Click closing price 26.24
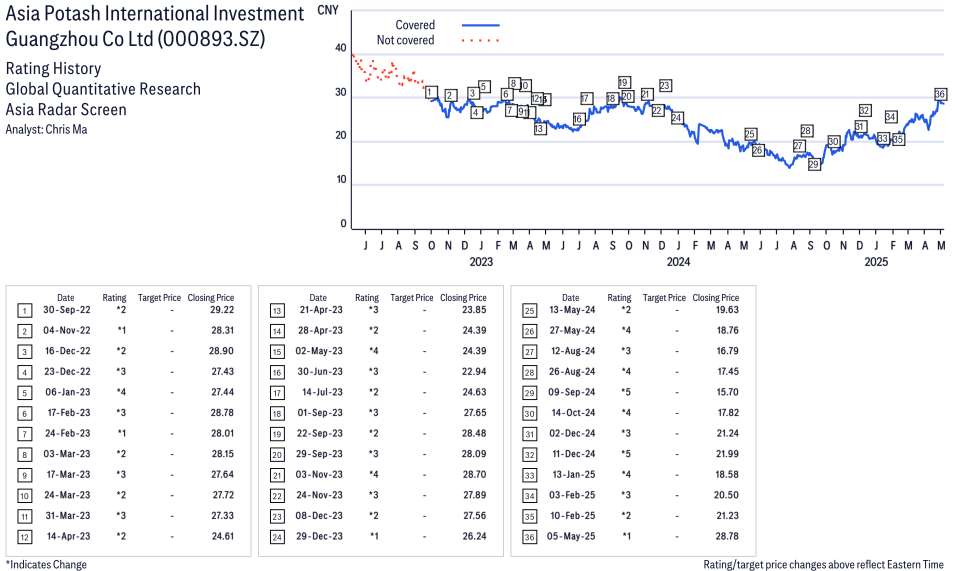This screenshot has width=955, height=571. coord(474,536)
